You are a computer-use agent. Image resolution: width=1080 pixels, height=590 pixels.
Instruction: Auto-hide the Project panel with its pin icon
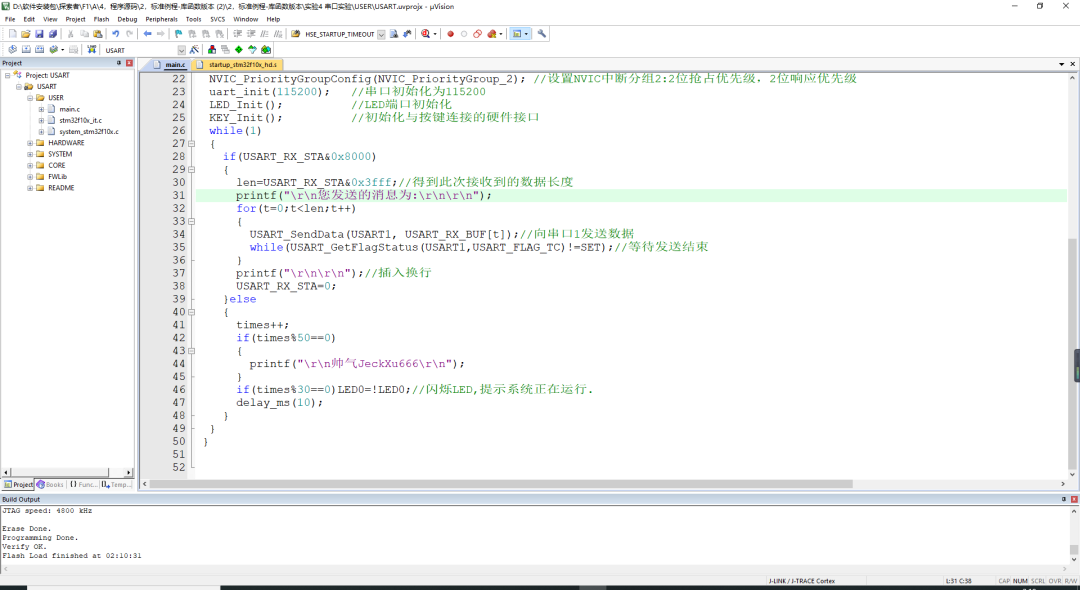point(119,62)
